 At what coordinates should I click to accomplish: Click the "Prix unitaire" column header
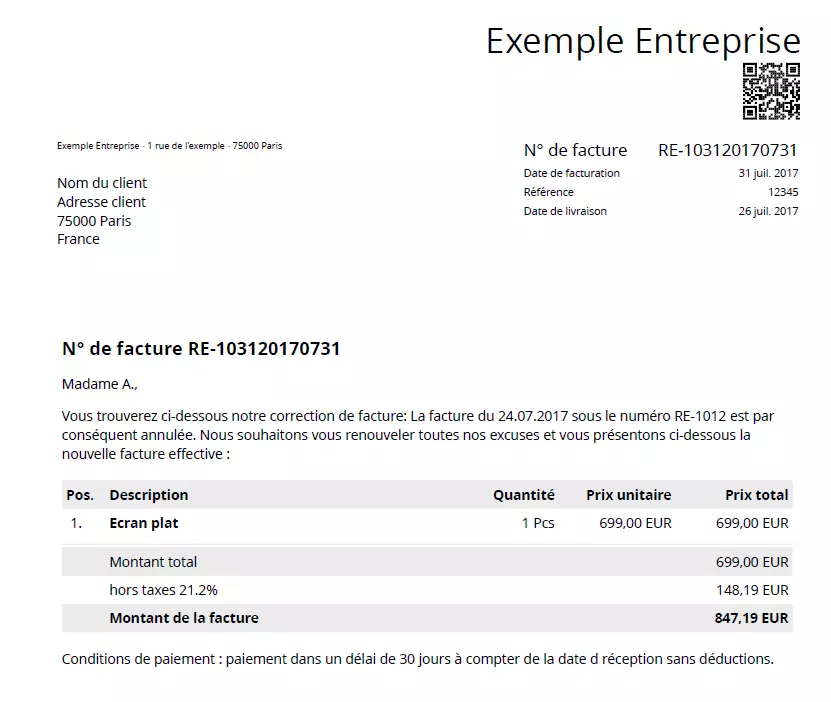coord(628,495)
